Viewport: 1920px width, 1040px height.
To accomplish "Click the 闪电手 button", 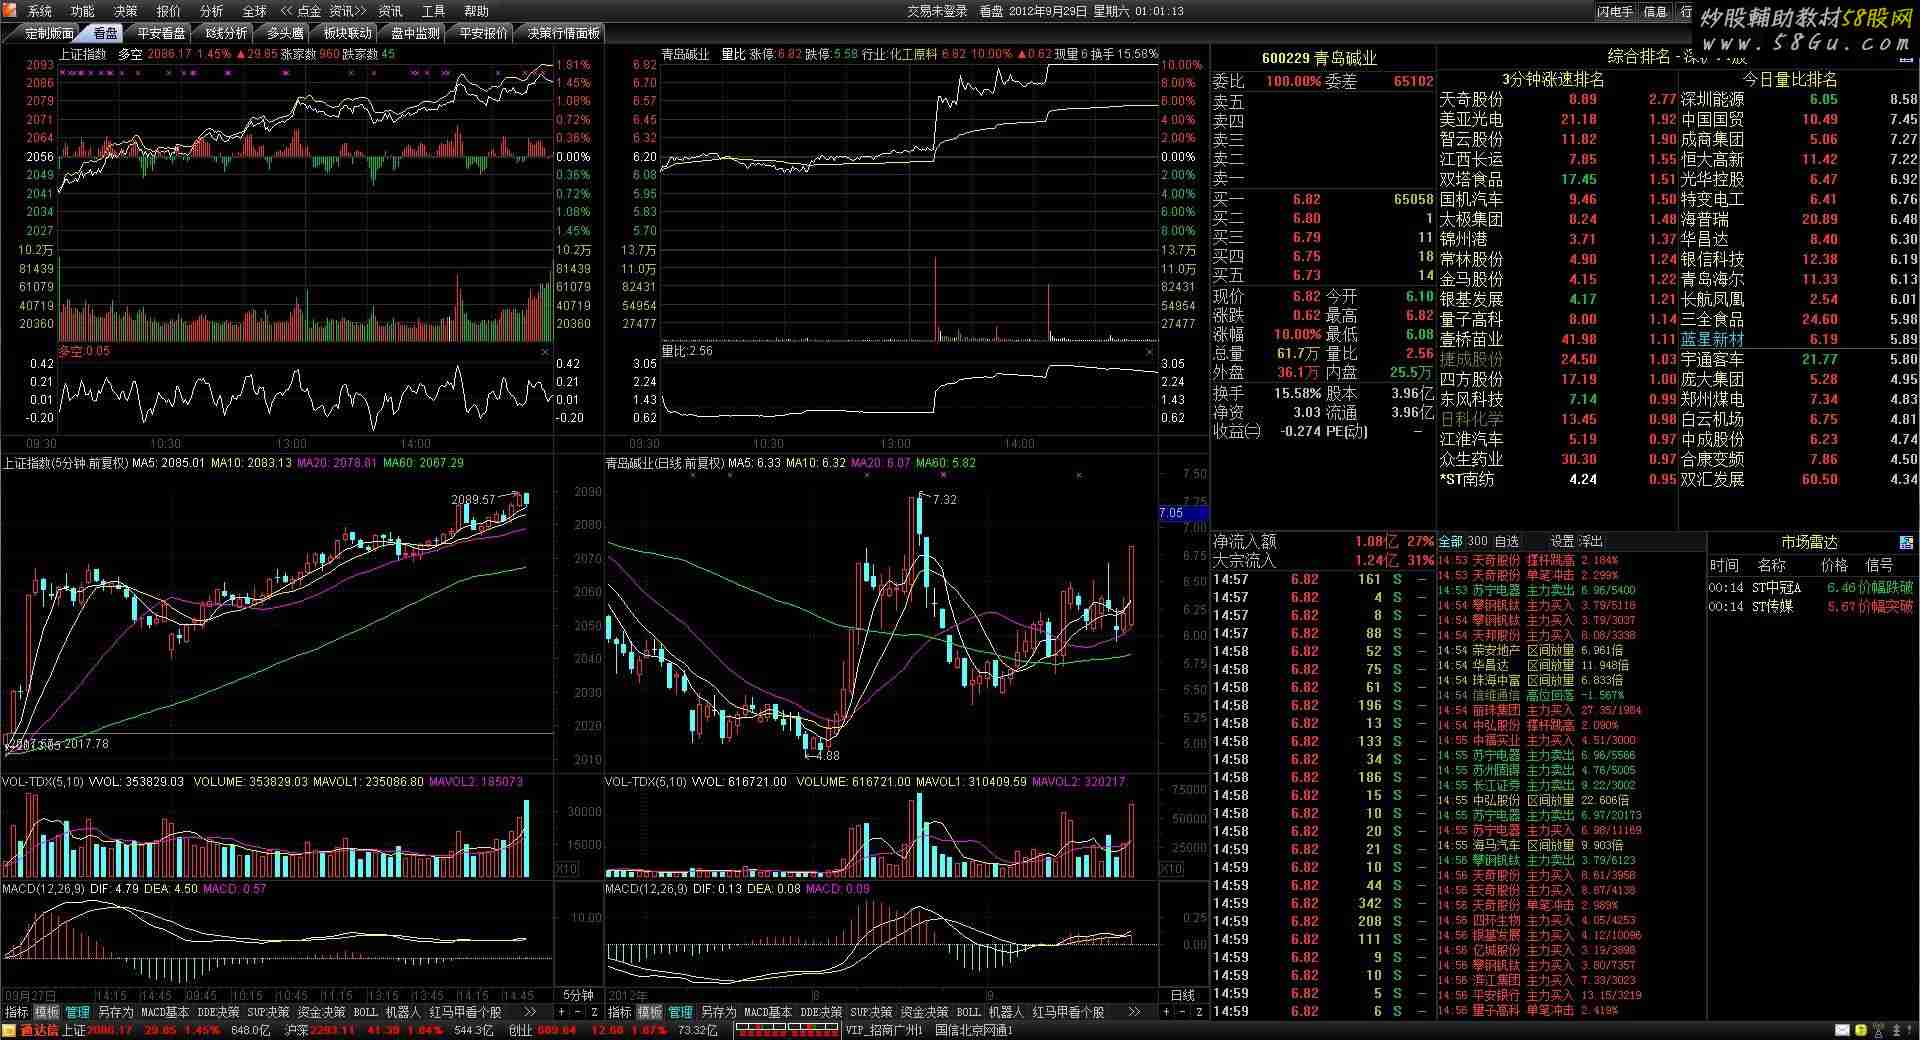I will (1615, 12).
